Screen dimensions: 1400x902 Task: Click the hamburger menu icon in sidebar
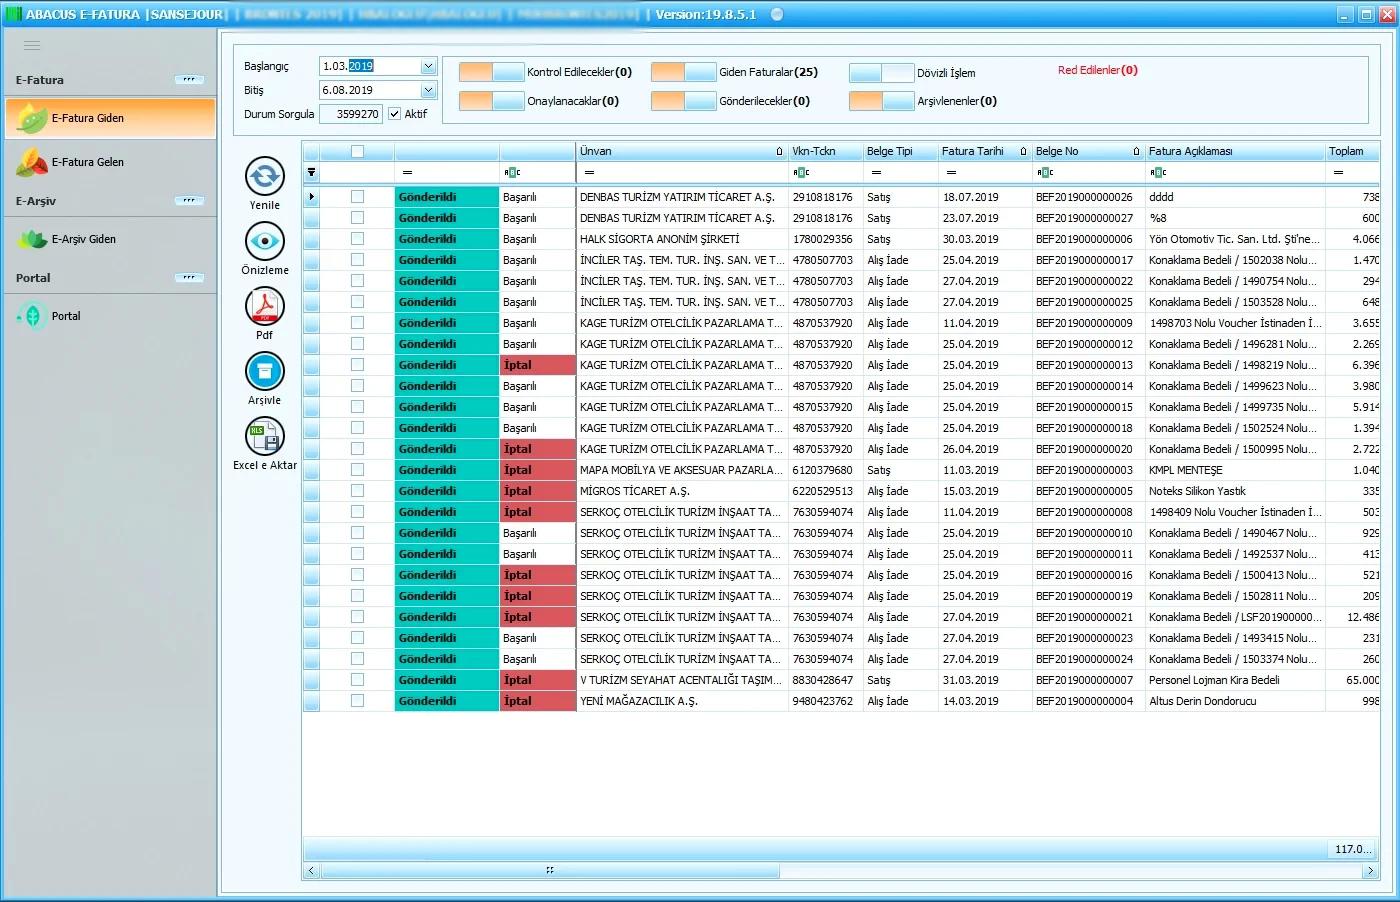click(32, 45)
